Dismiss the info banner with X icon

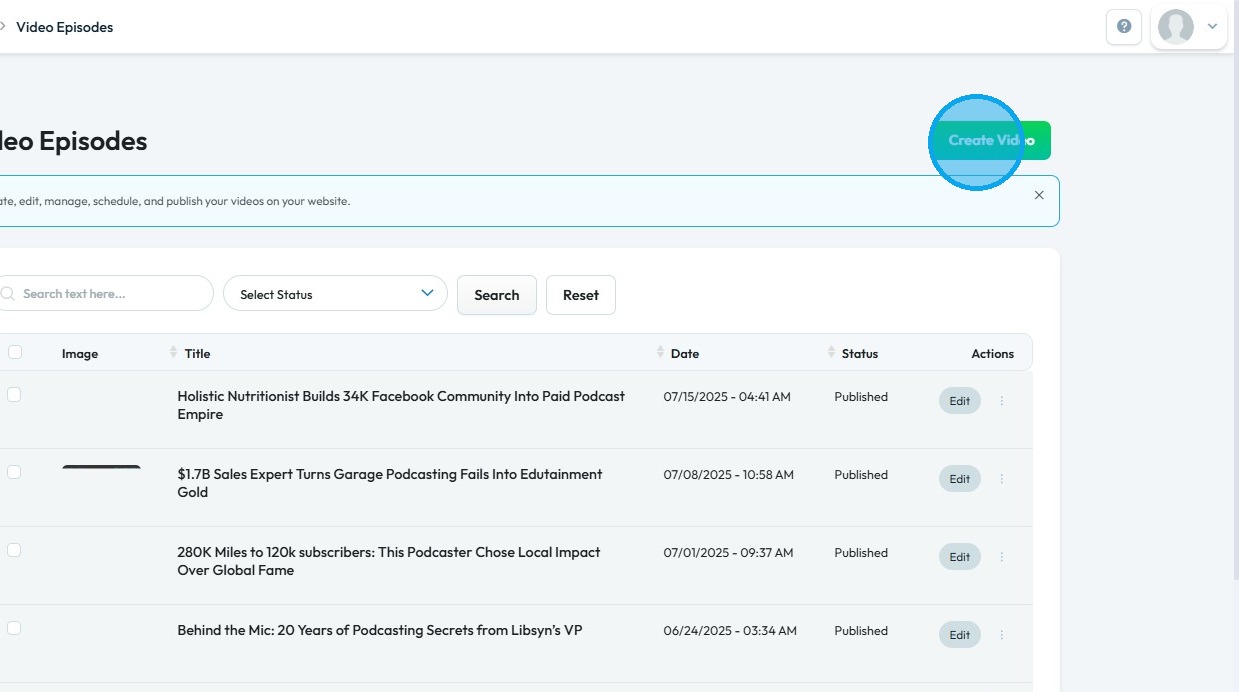(x=1039, y=195)
